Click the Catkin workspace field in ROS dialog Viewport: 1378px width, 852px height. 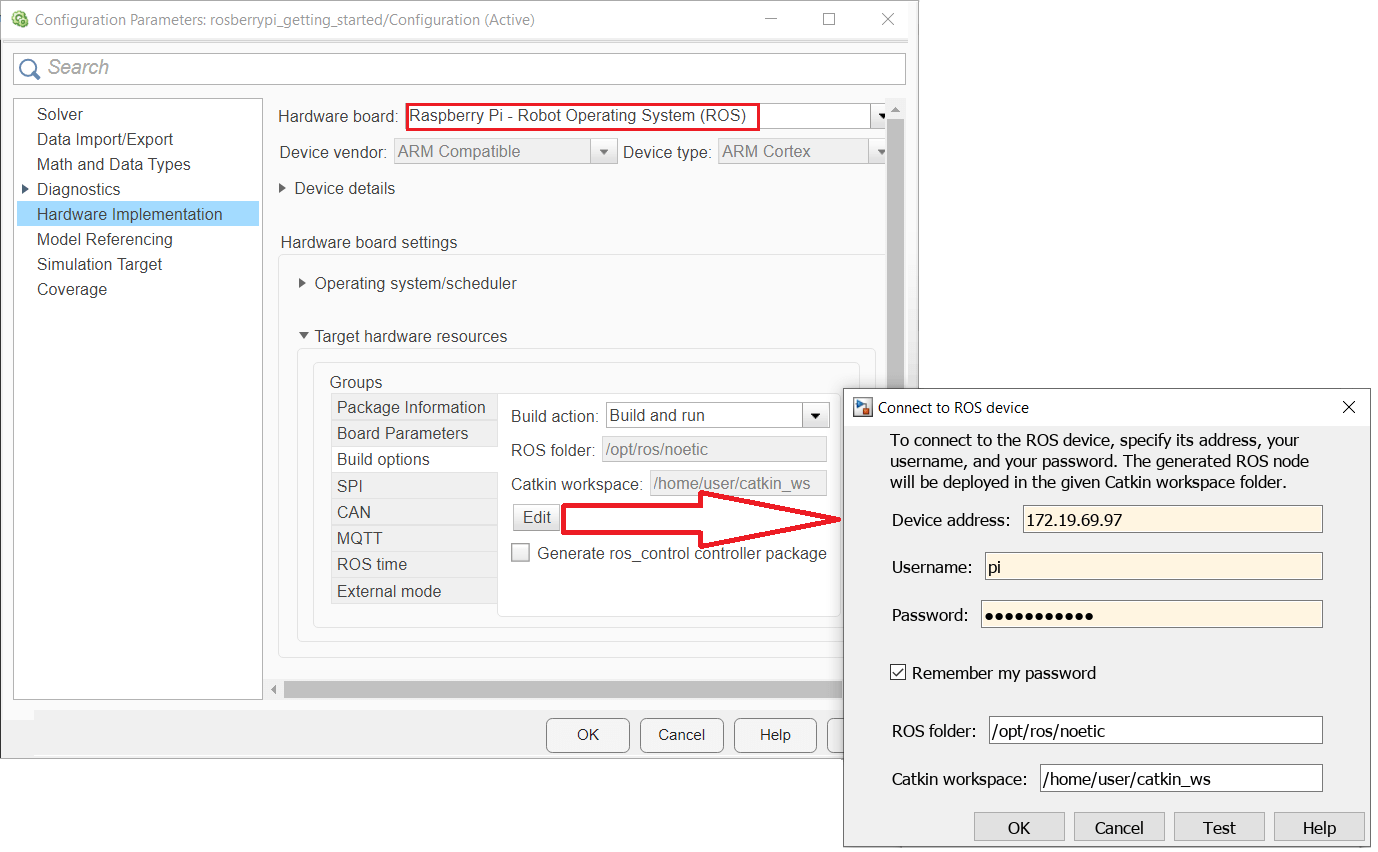tap(1181, 778)
